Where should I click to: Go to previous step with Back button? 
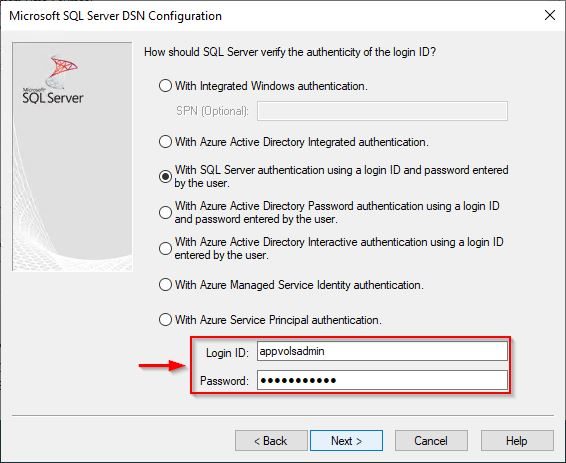(271, 441)
